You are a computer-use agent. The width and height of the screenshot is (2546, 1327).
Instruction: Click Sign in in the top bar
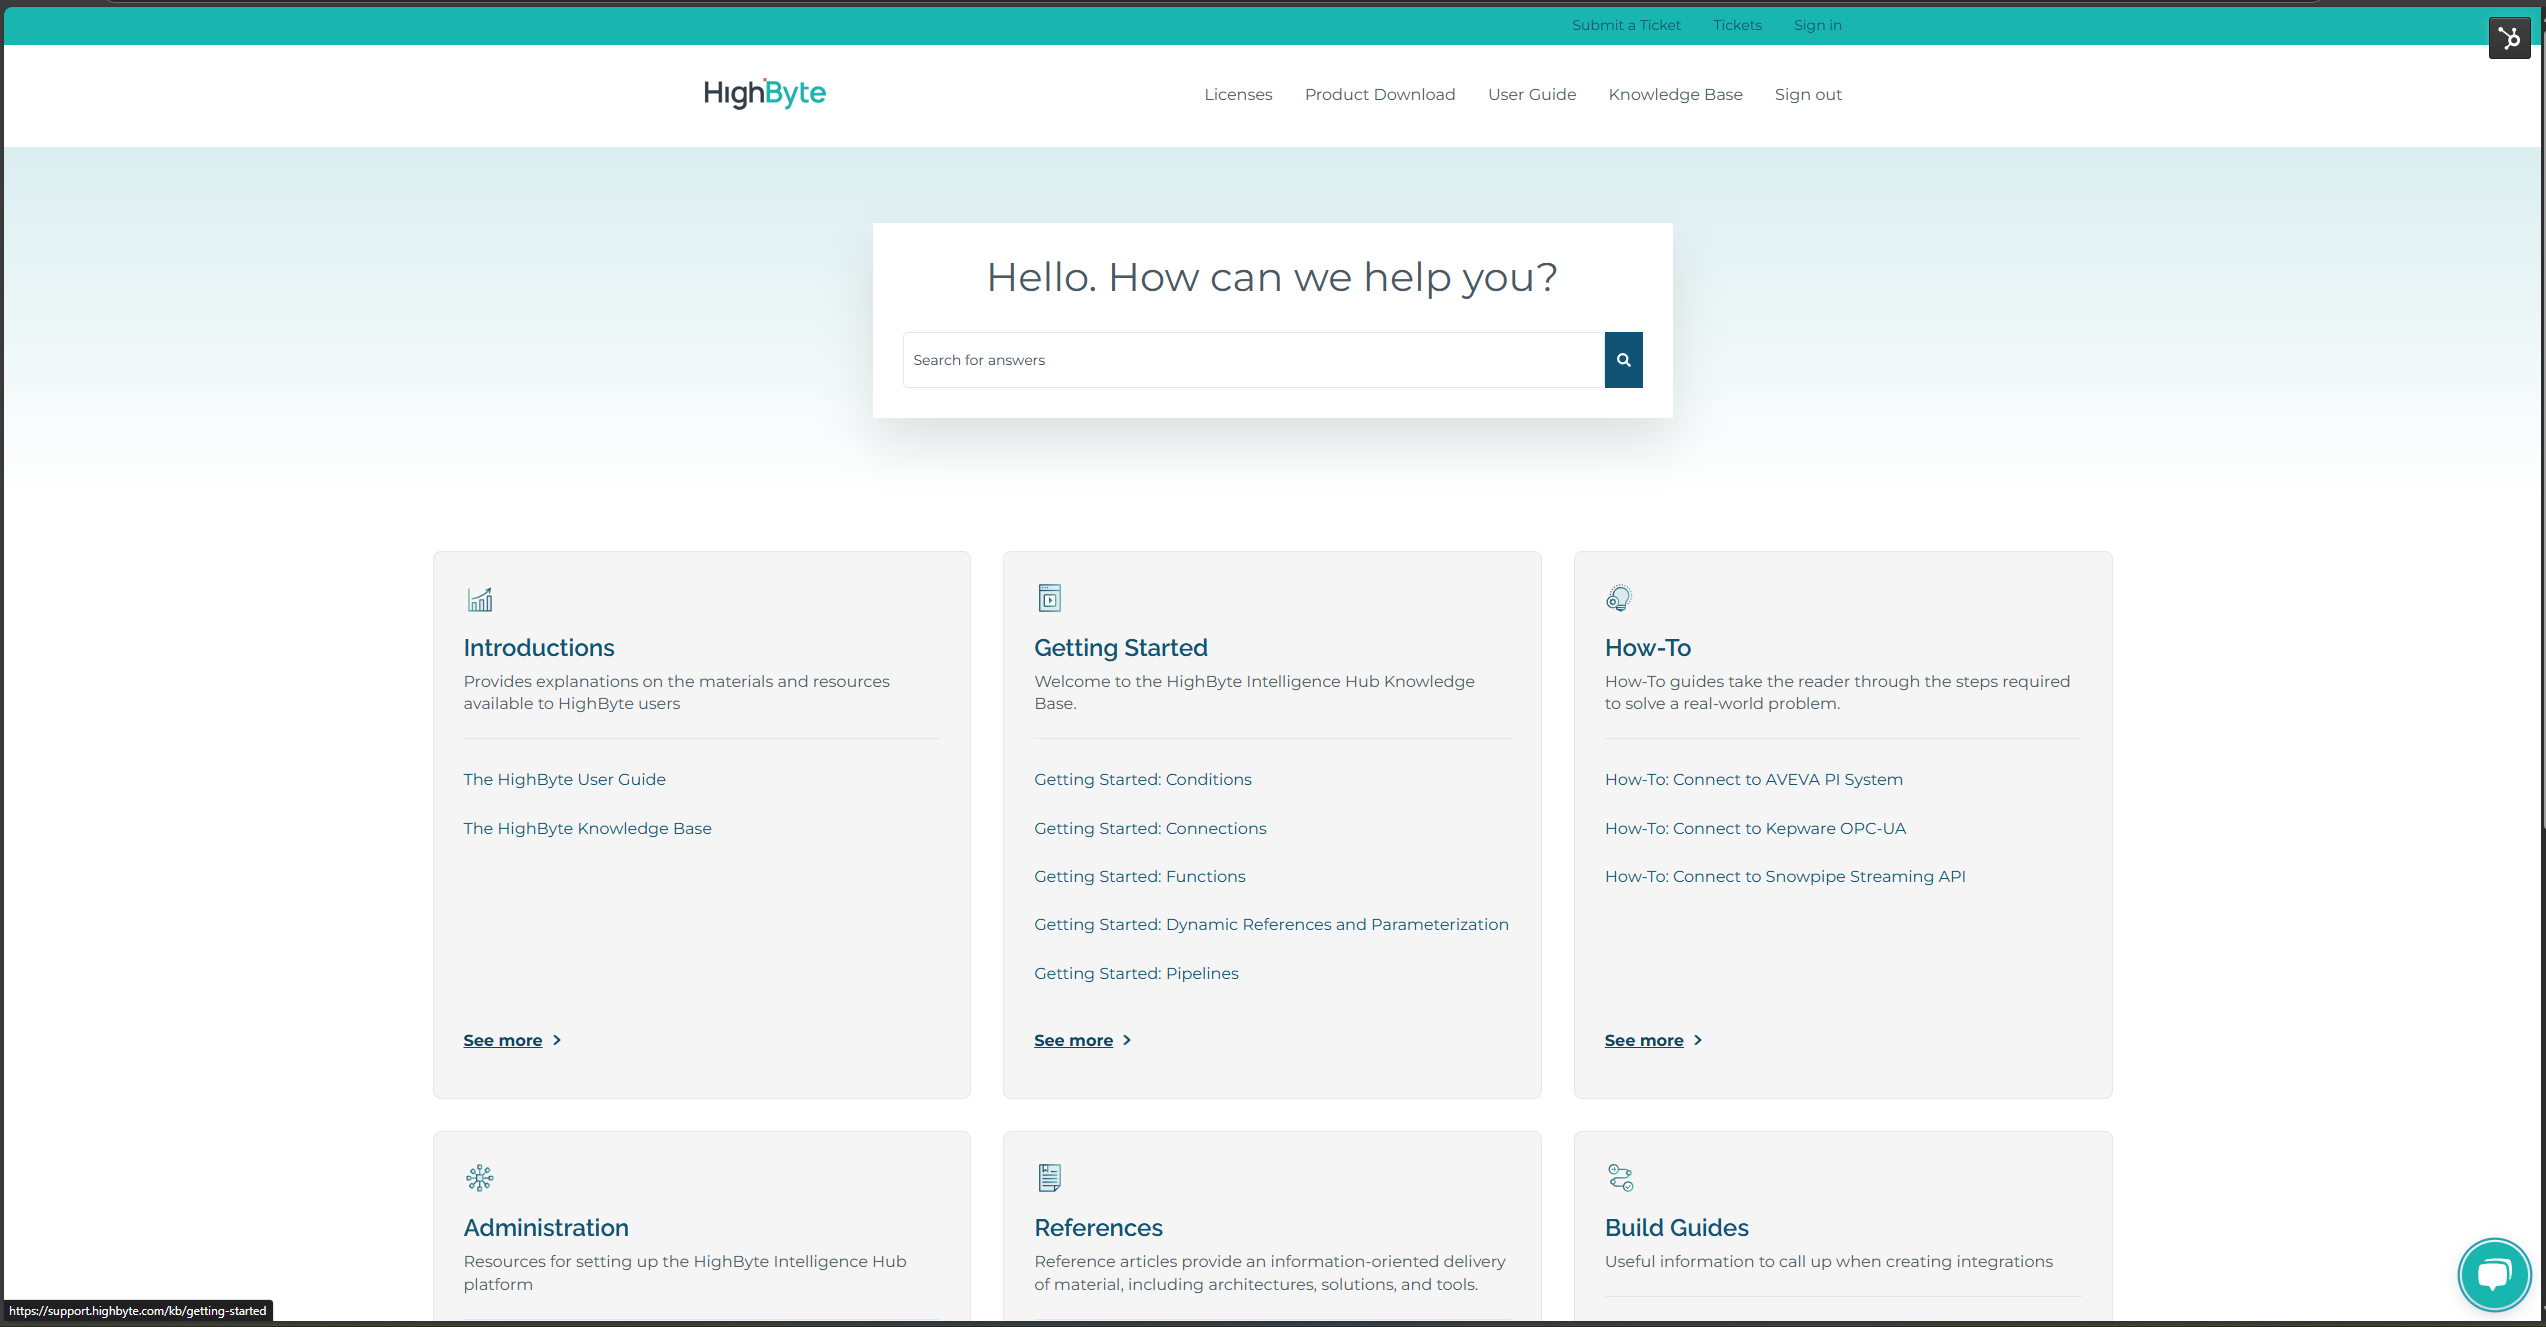[x=1817, y=25]
